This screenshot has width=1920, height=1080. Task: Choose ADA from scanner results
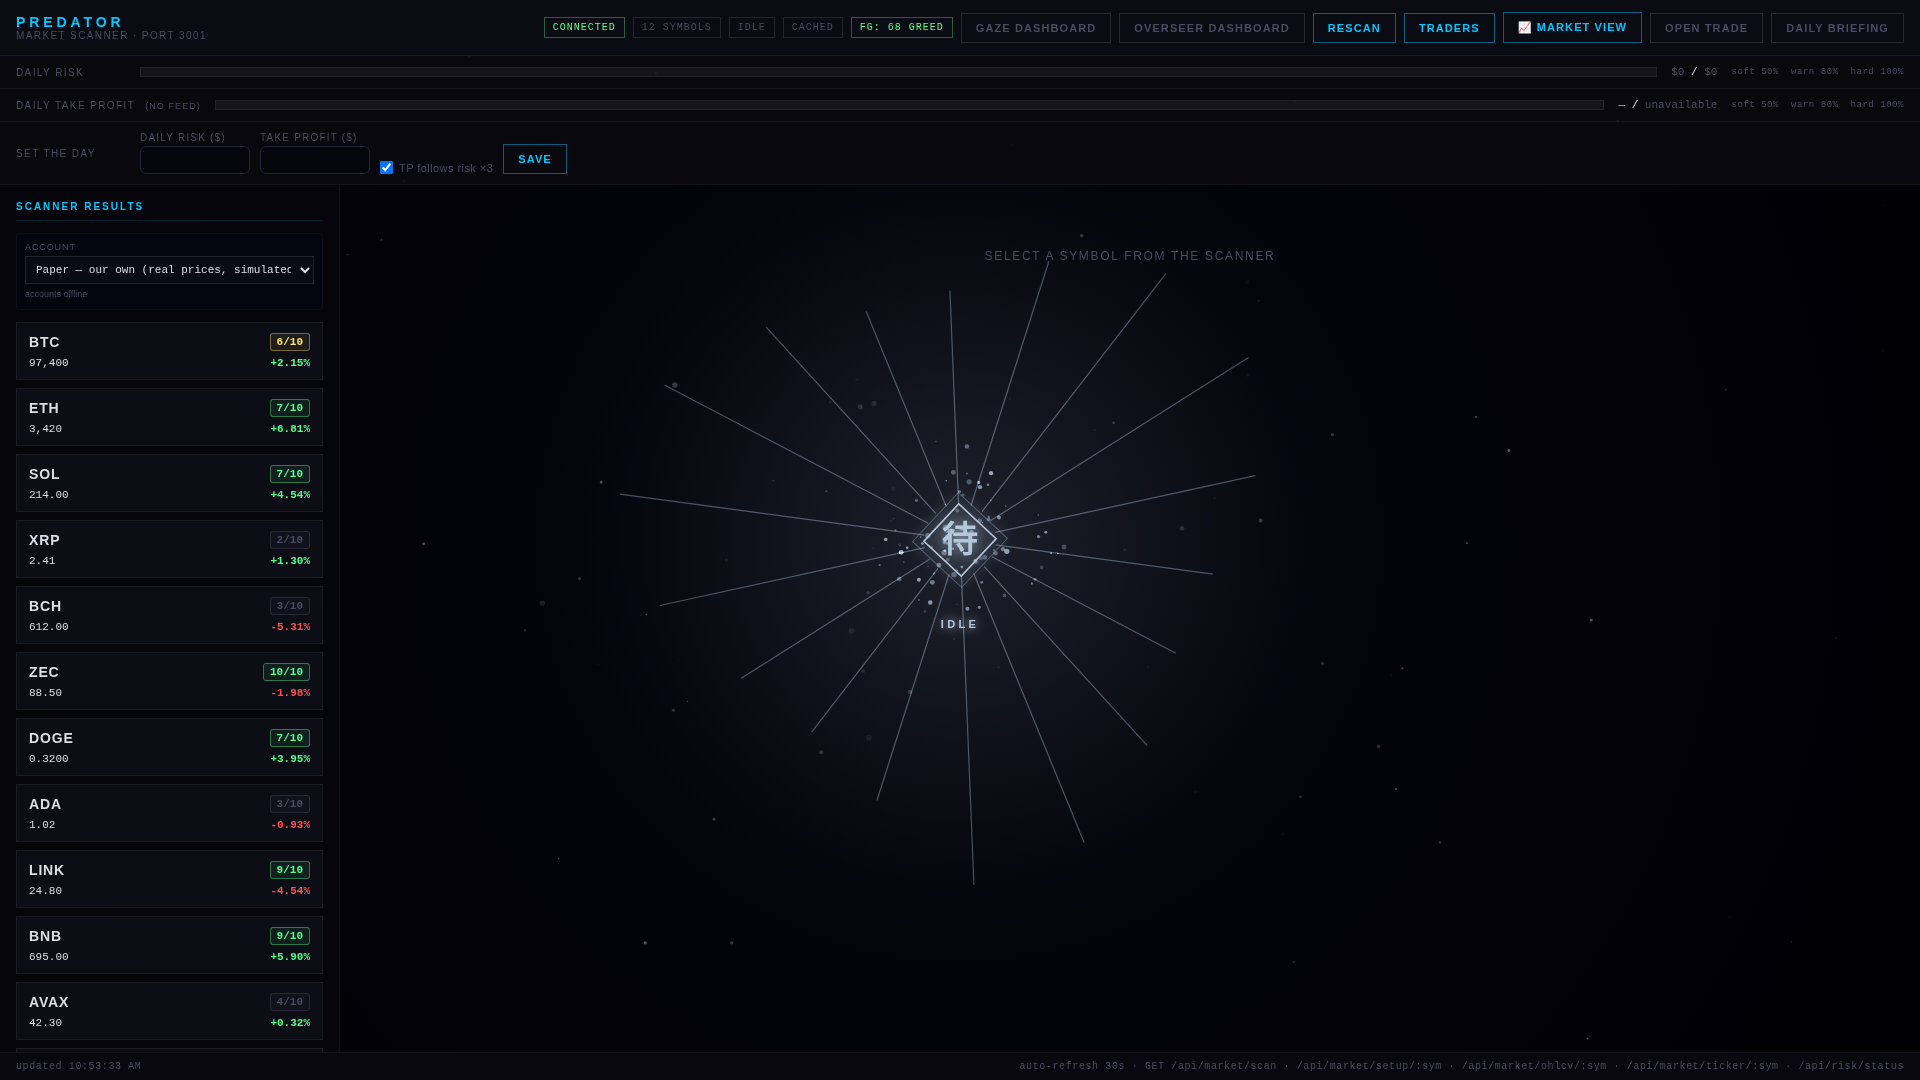[x=169, y=813]
